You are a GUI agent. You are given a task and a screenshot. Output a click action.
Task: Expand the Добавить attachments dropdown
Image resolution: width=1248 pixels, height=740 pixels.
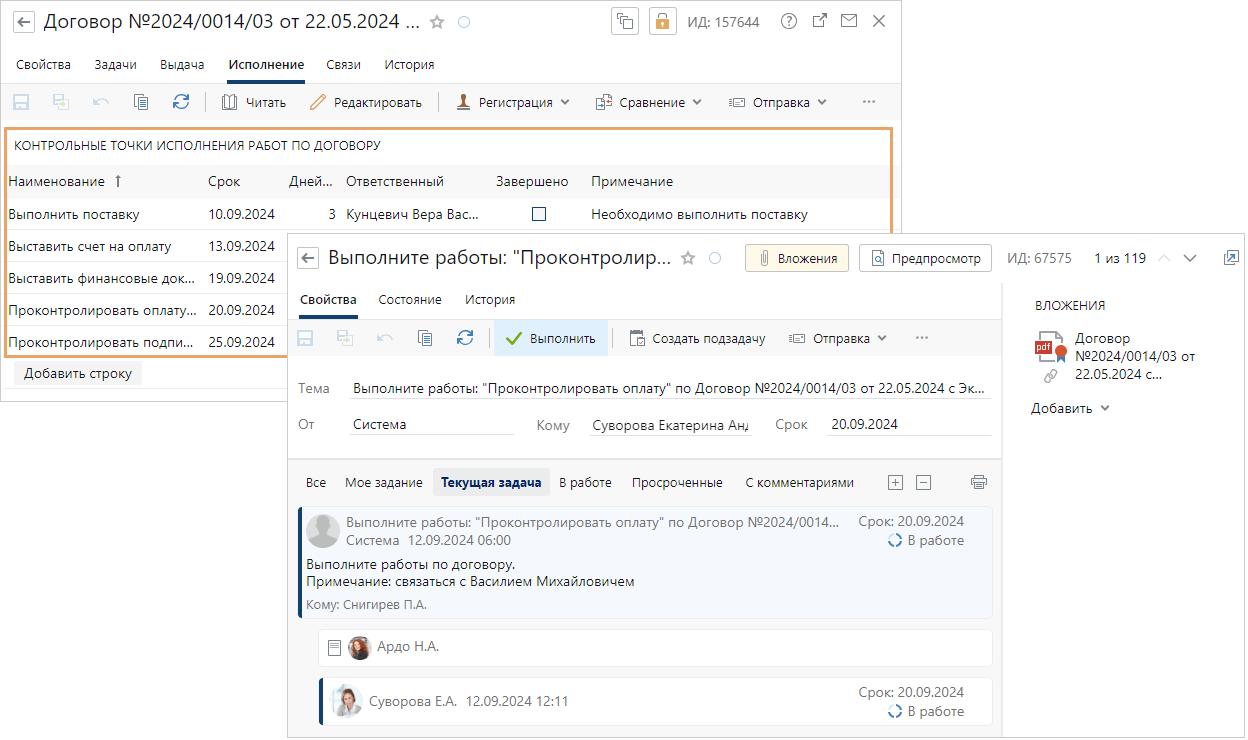1070,408
